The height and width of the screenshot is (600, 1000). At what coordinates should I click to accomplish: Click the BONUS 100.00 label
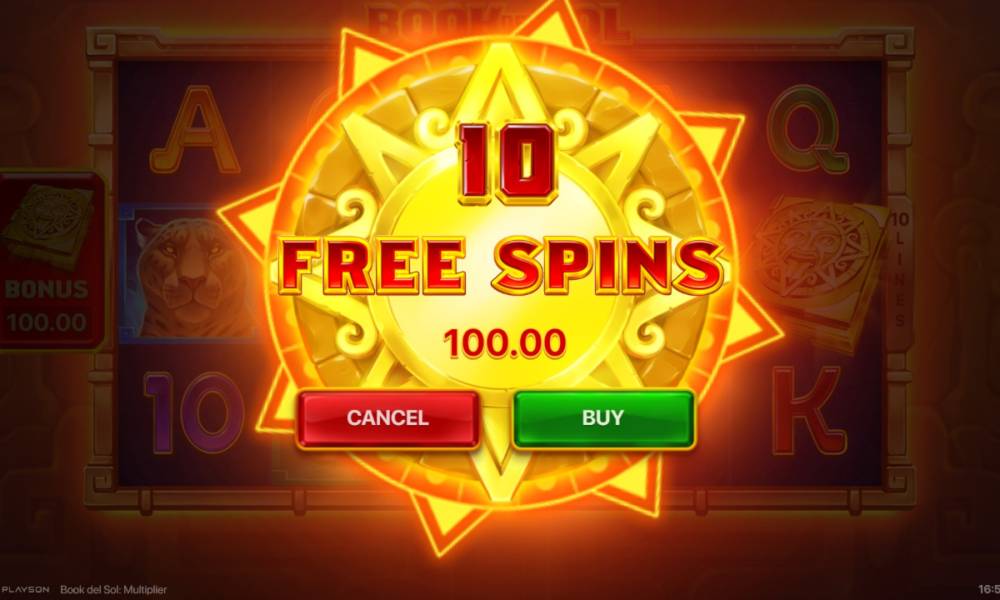(x=46, y=306)
